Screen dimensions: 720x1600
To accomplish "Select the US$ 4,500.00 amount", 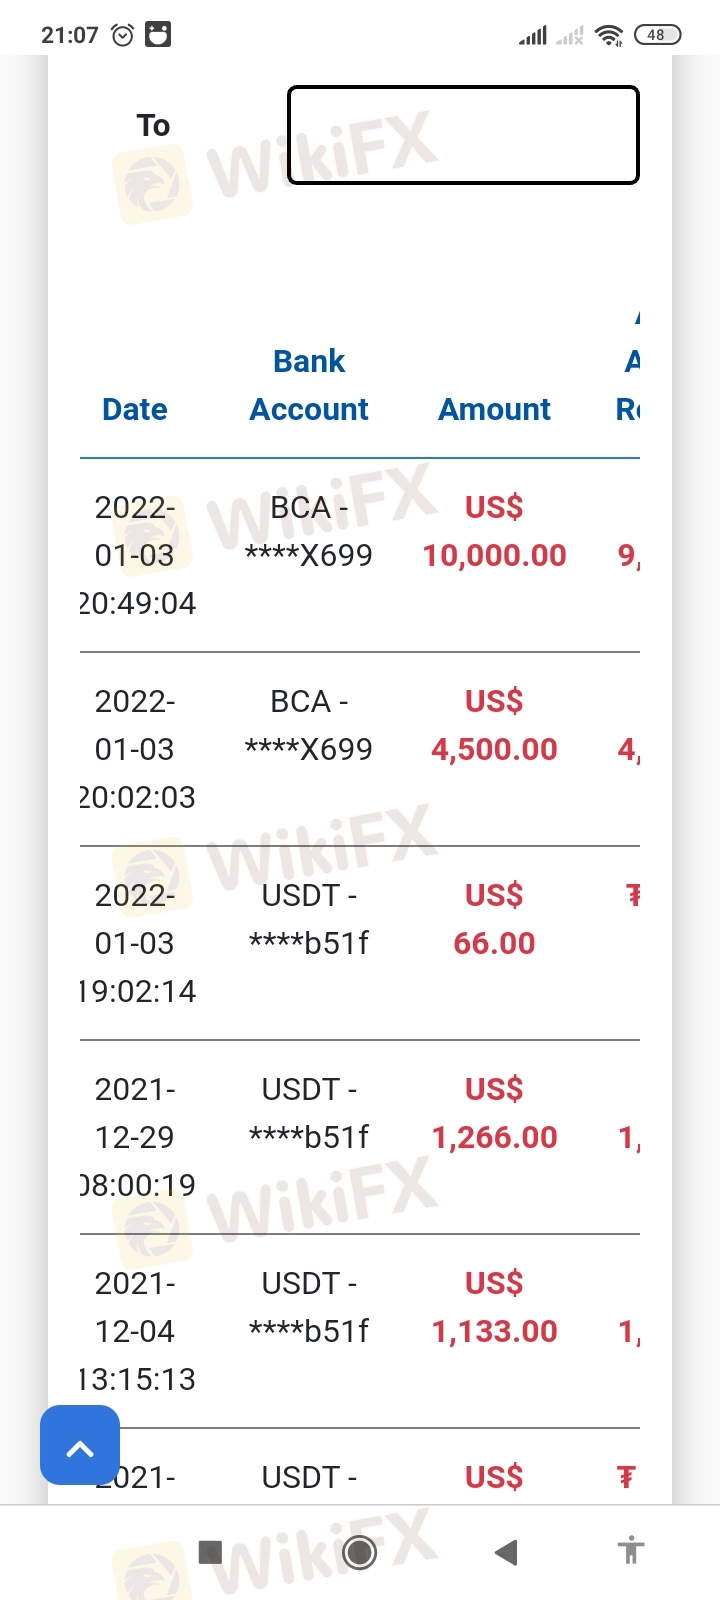I will 494,726.
